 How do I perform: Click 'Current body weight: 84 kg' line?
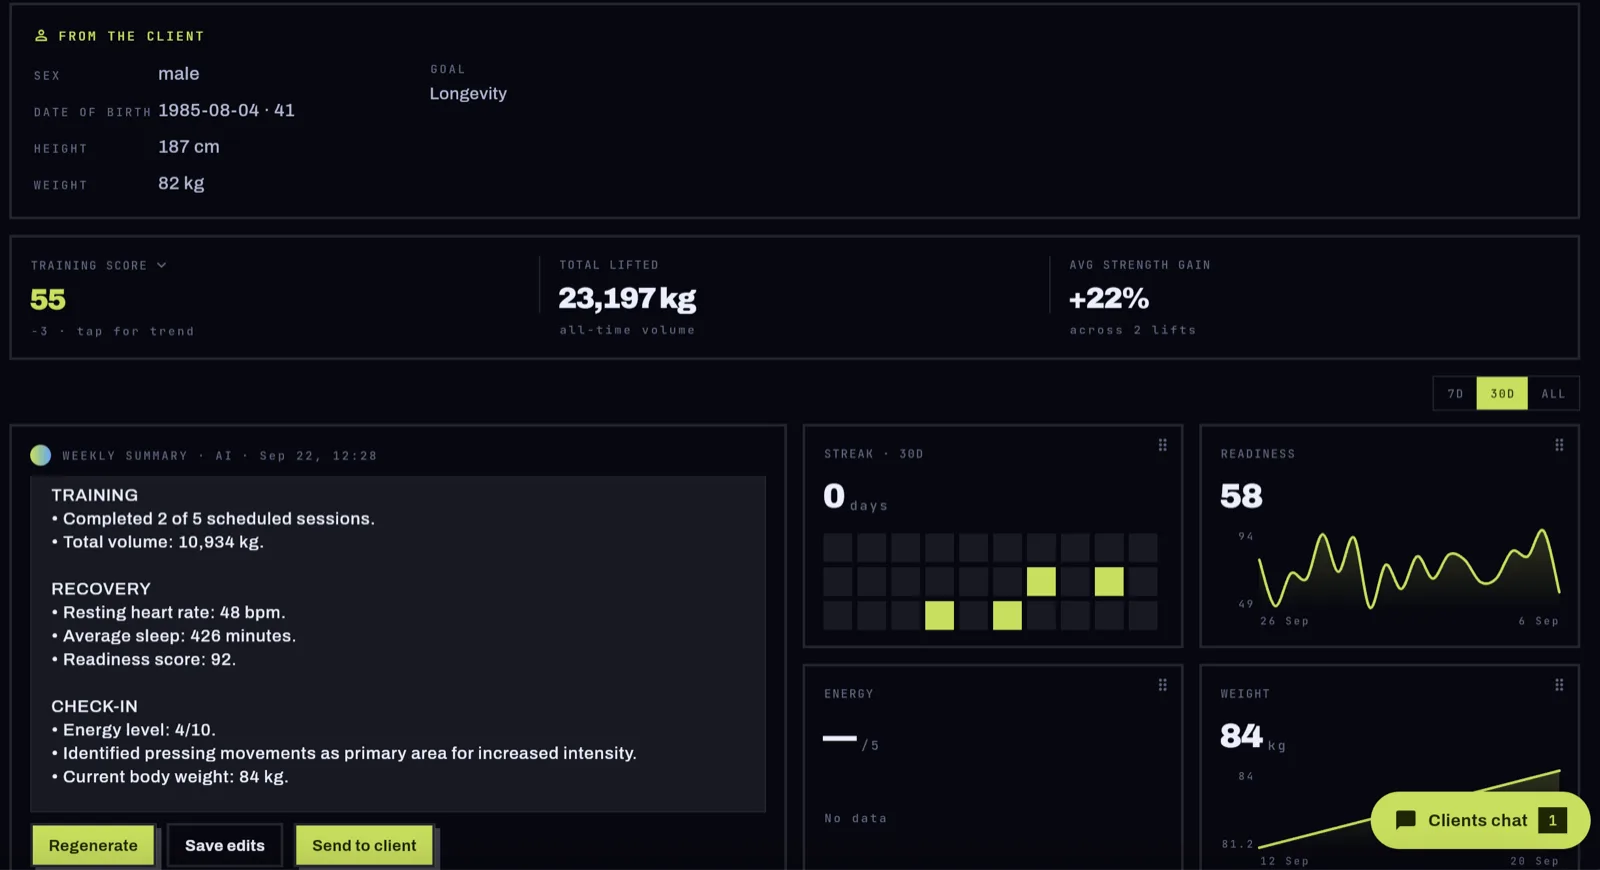pos(170,777)
